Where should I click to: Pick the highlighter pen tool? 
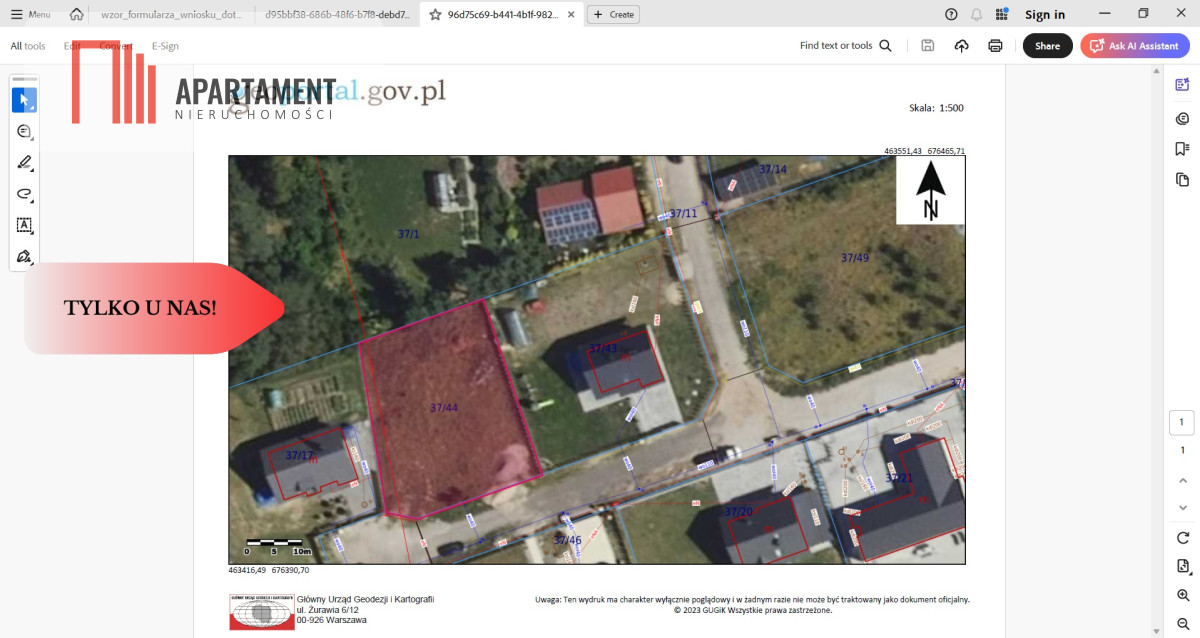[x=24, y=163]
